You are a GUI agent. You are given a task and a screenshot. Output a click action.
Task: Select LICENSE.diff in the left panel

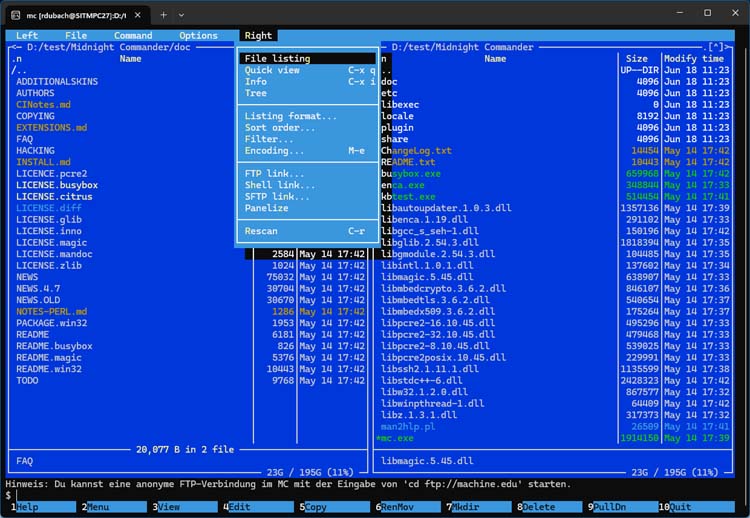[x=49, y=208]
